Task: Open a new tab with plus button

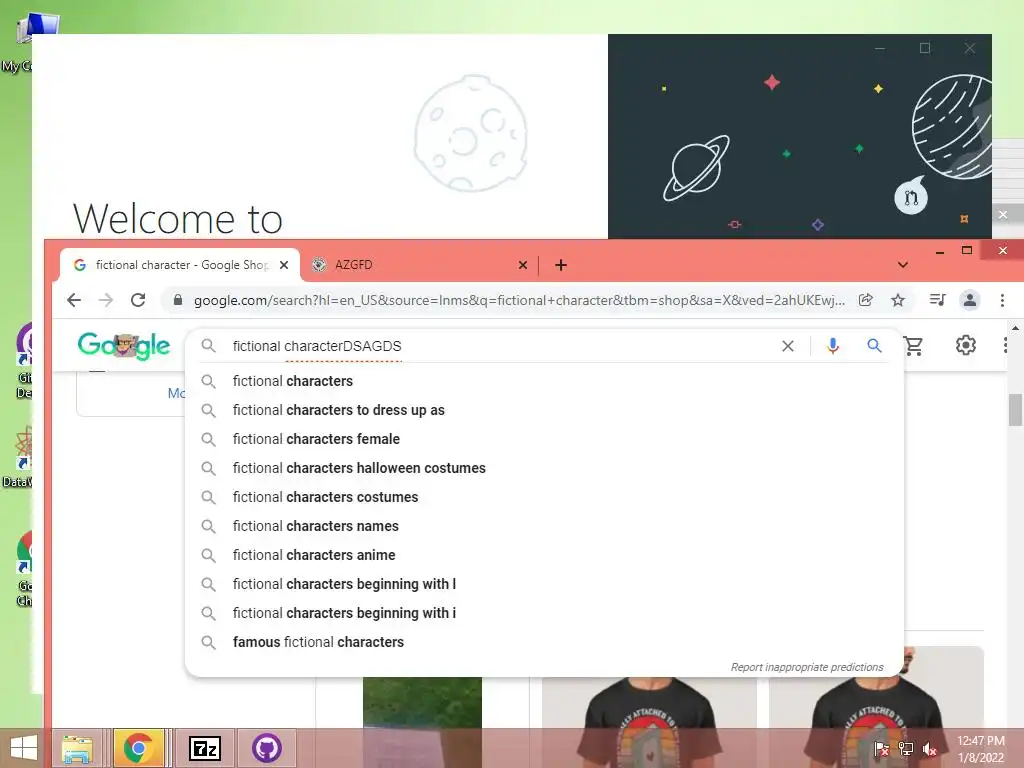Action: pyautogui.click(x=560, y=265)
